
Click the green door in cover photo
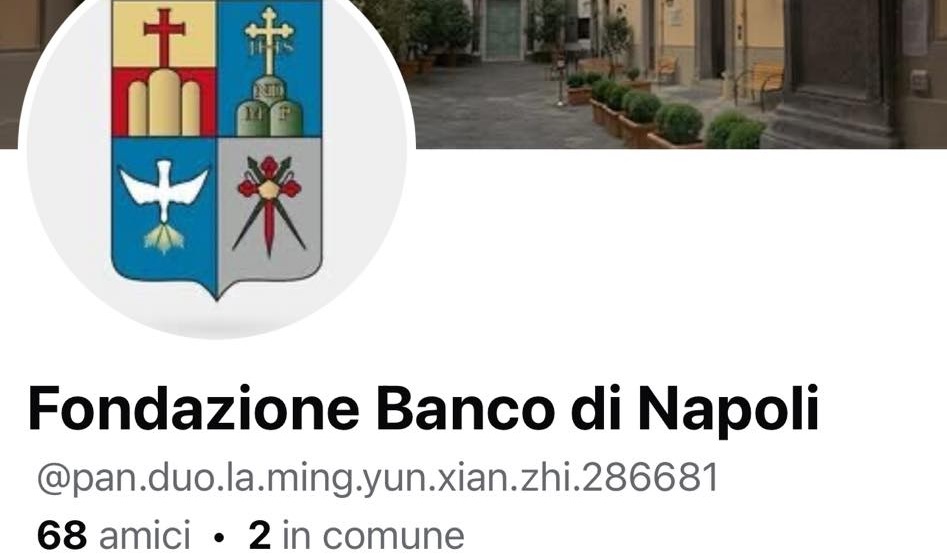(503, 29)
